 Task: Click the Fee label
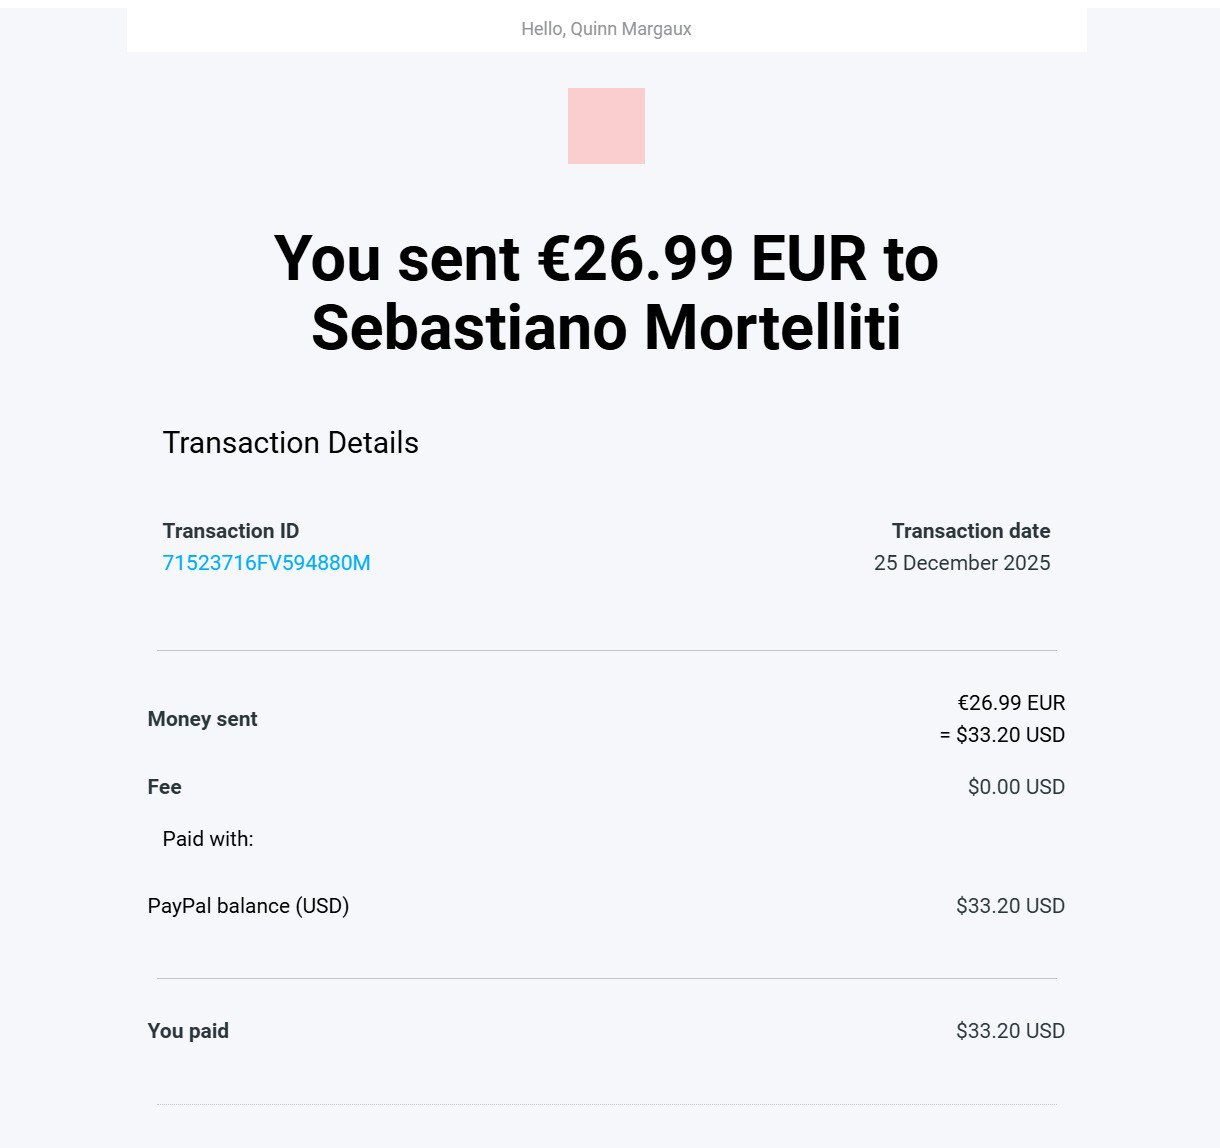(164, 787)
